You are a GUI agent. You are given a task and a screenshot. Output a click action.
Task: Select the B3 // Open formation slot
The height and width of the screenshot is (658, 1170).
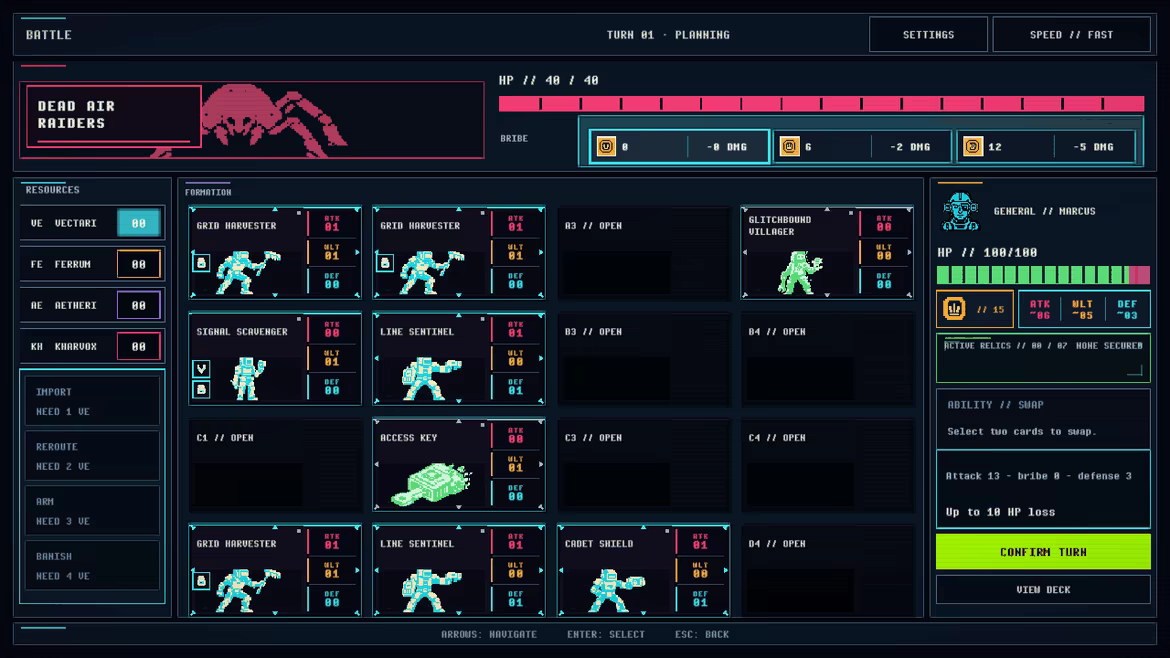coord(643,359)
